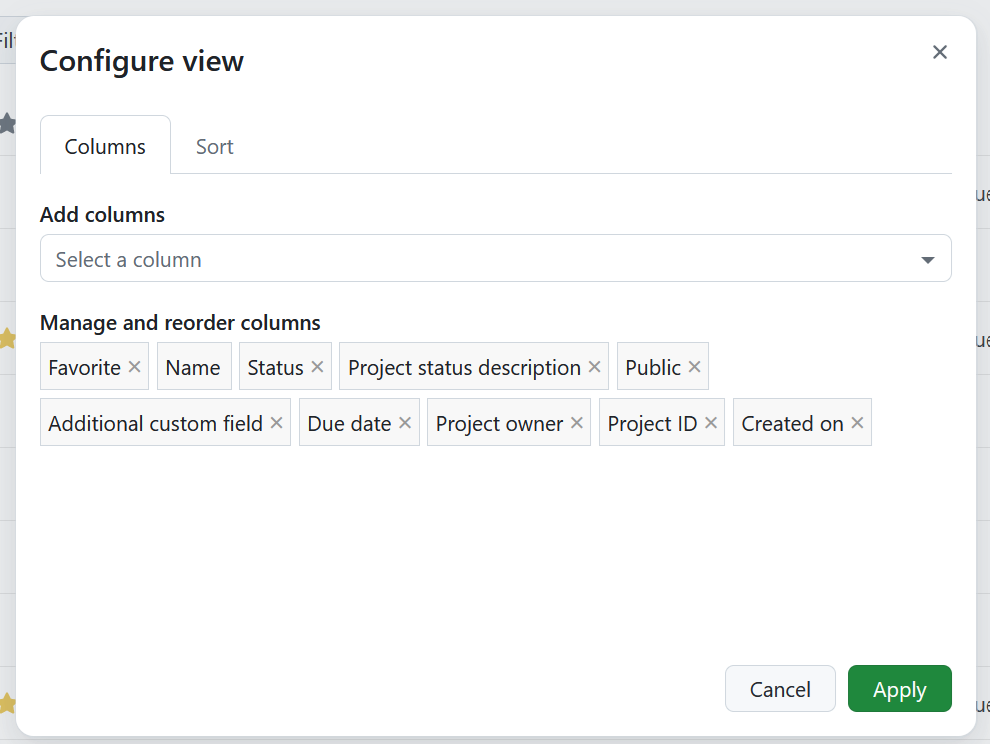The height and width of the screenshot is (744, 990).
Task: Remove the Favorite column chip
Action: coord(135,367)
